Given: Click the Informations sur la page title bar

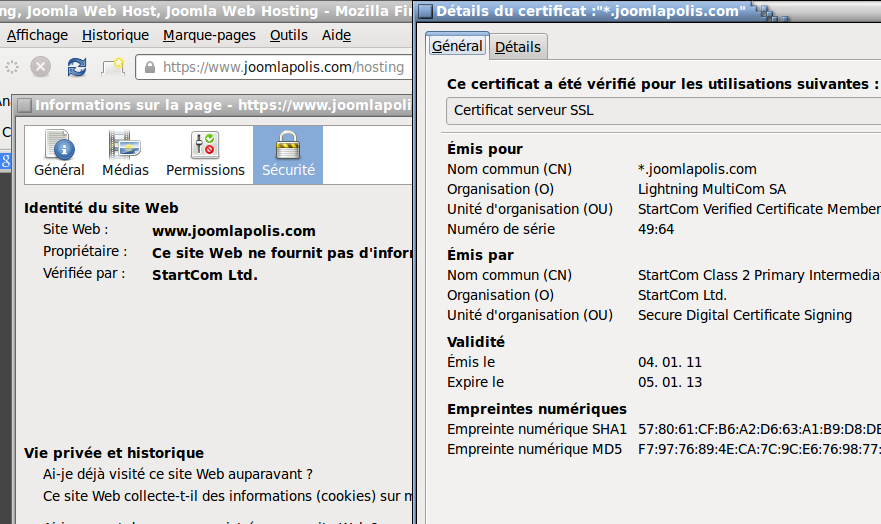Looking at the screenshot, I should pyautogui.click(x=214, y=105).
